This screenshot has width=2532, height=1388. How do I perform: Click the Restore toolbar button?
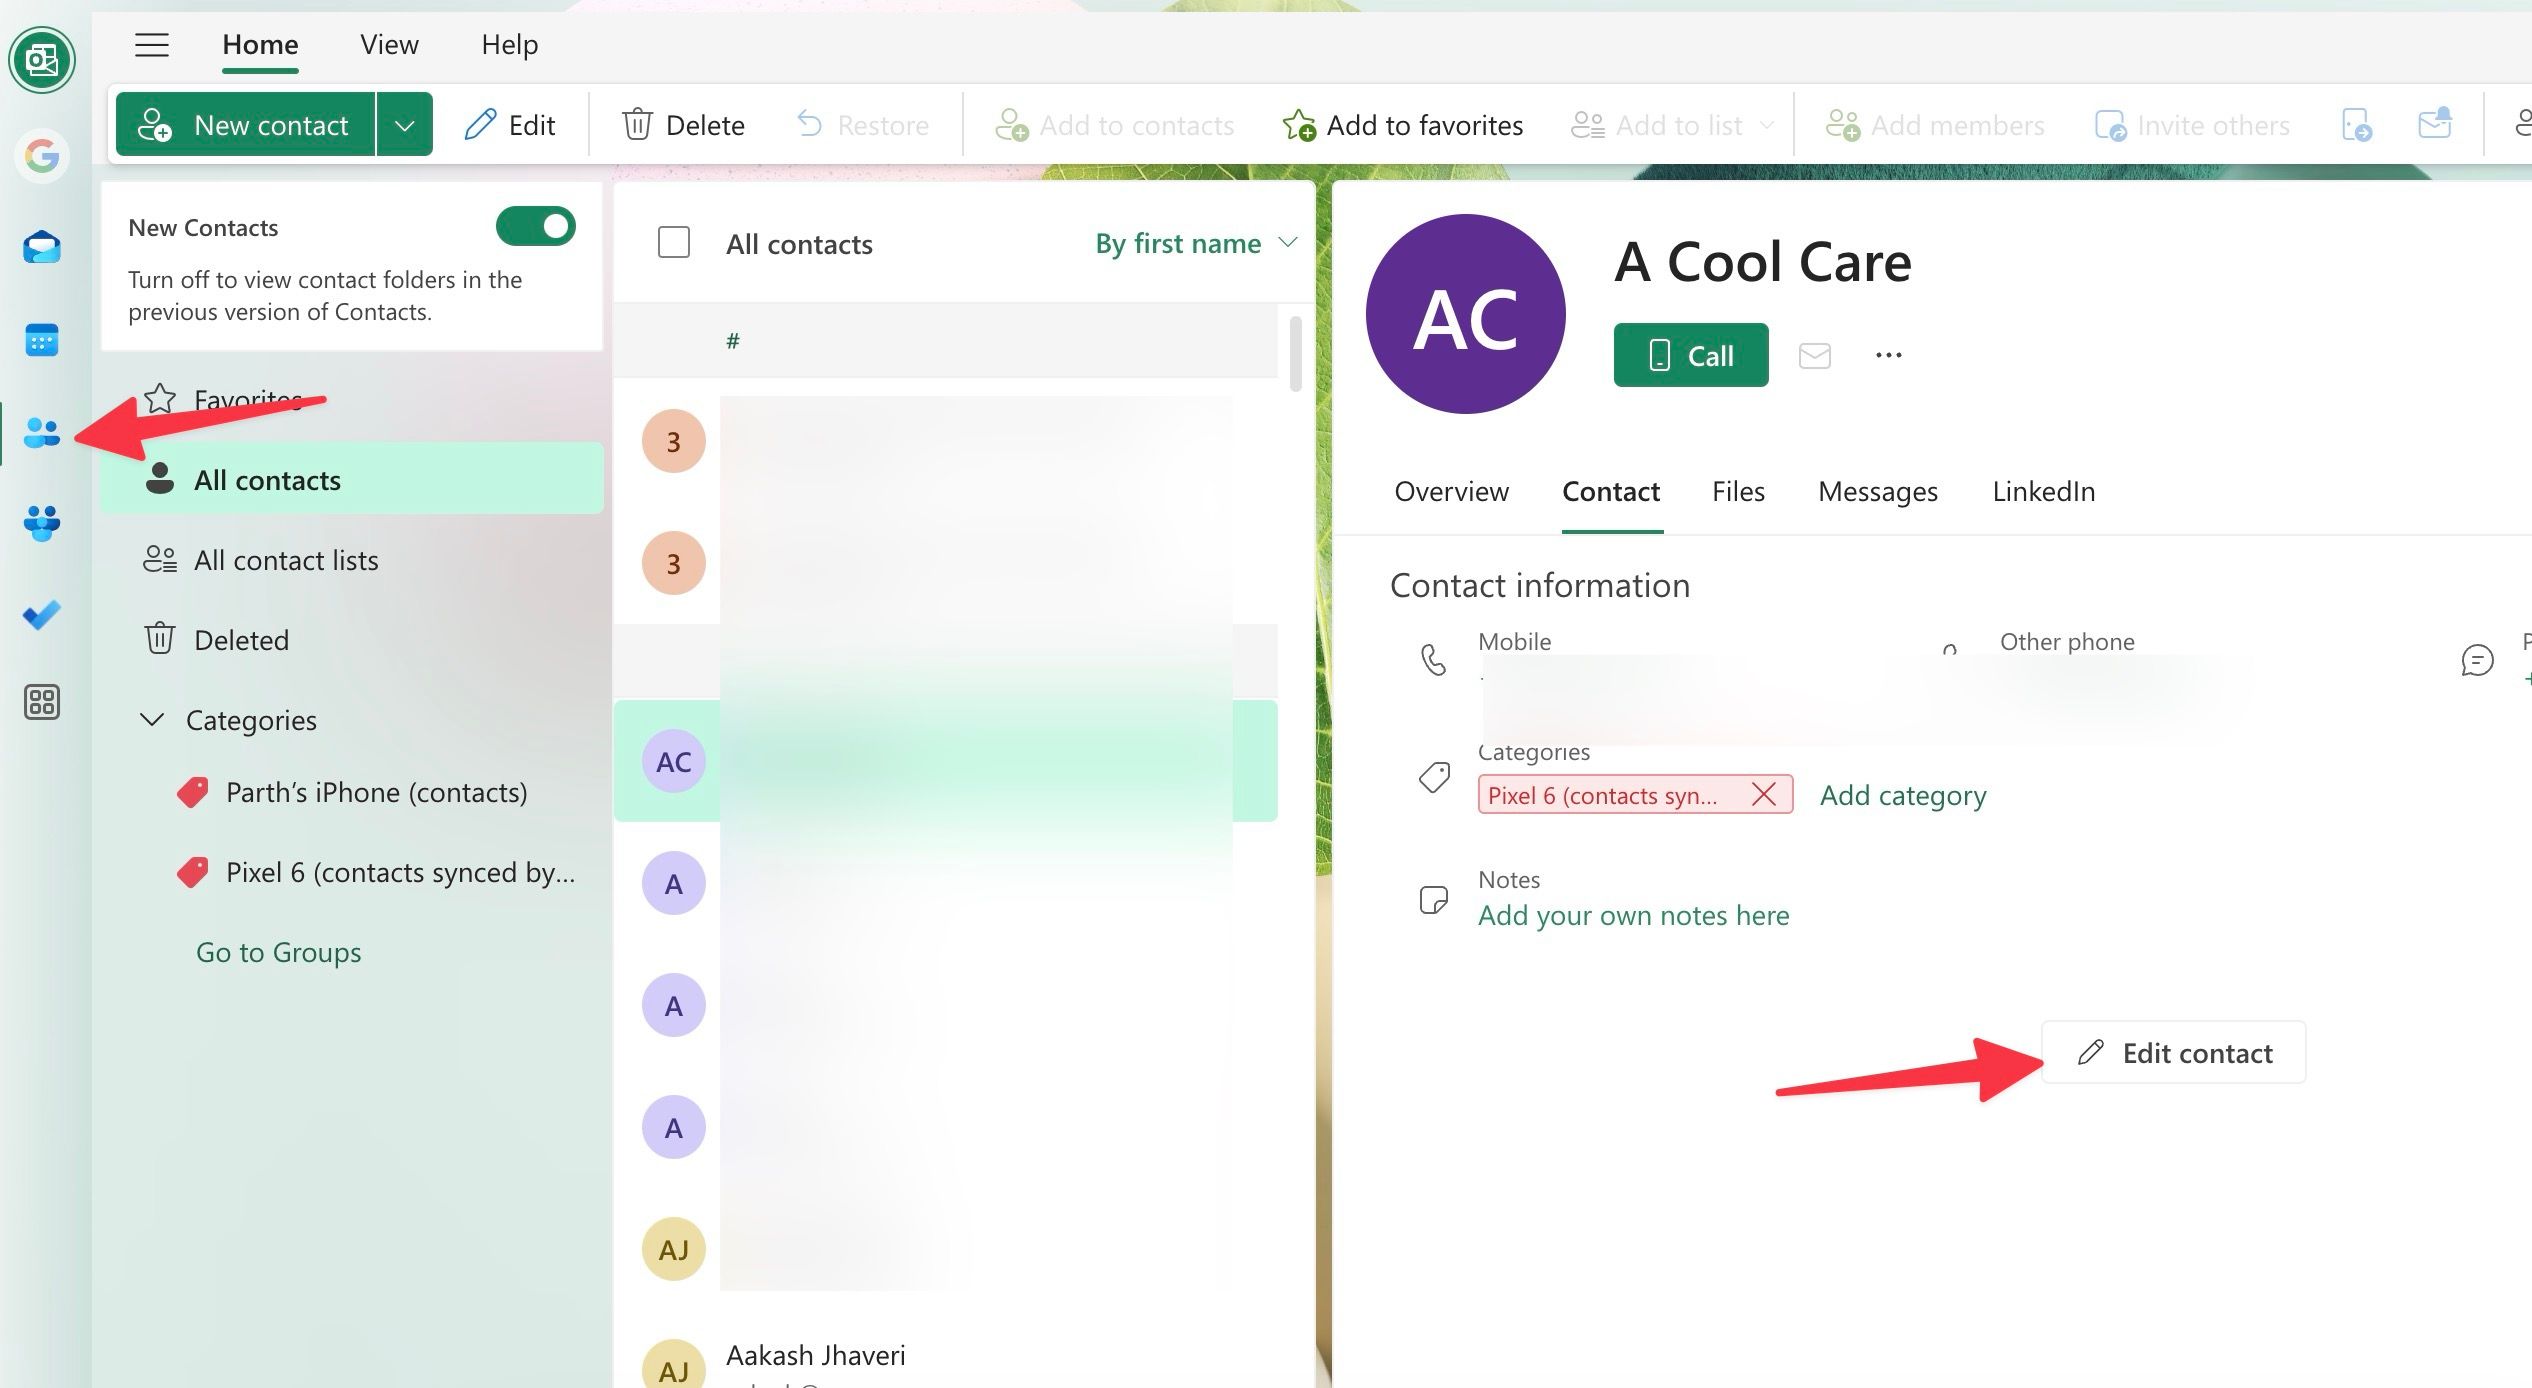click(x=863, y=125)
